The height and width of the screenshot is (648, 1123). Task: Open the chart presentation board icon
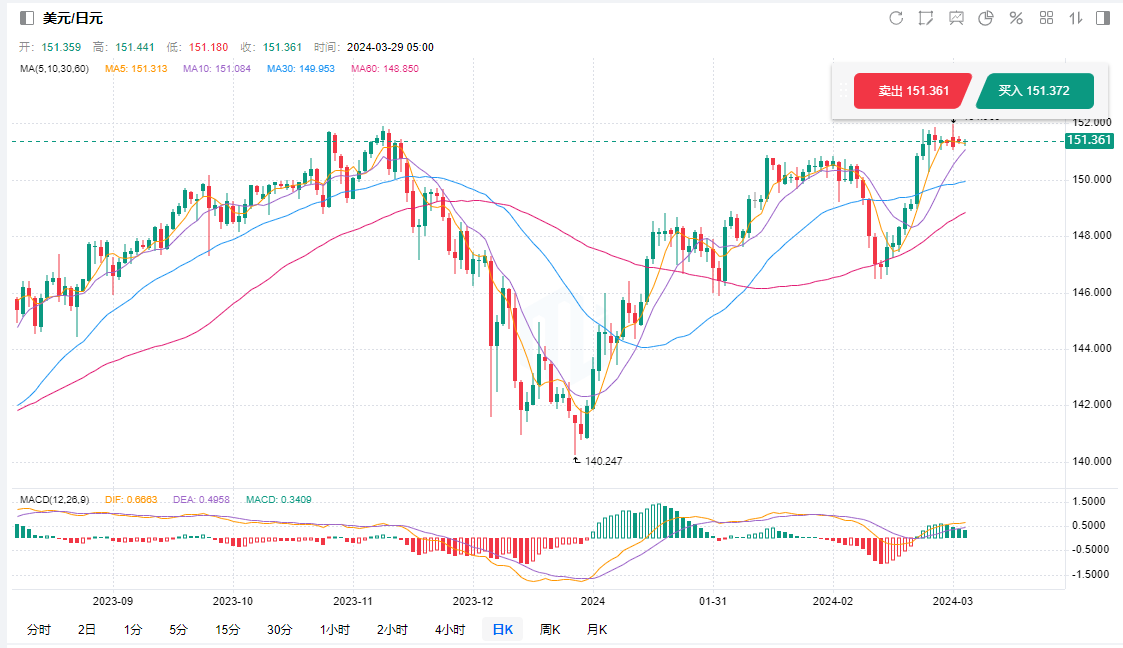[x=956, y=18]
